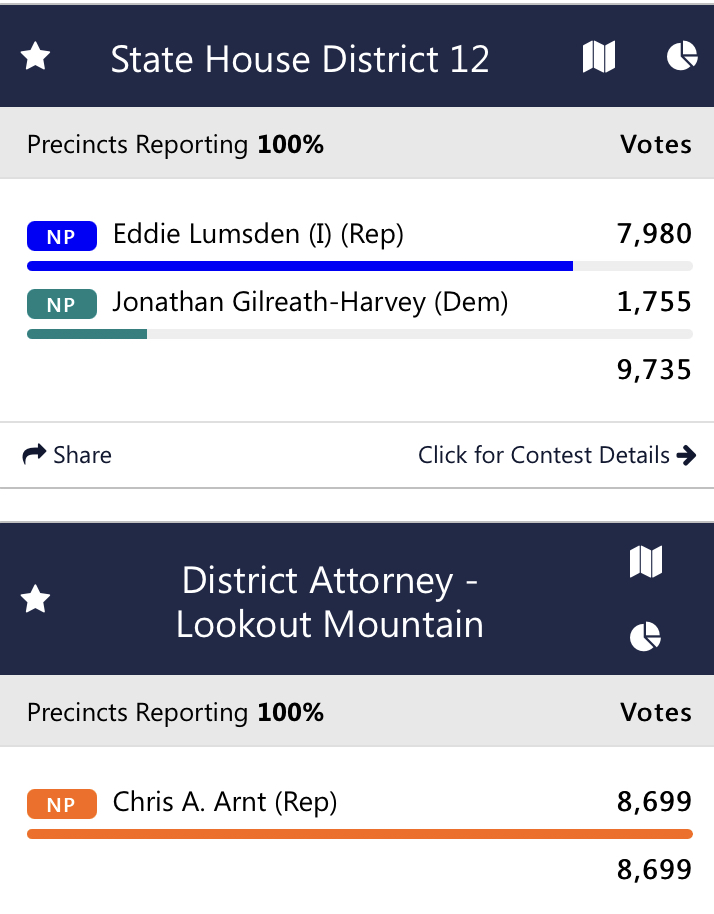Screen dimensions: 714x914
Task: Star the District Attorney Lookout Mountain contest
Action: click(36, 599)
